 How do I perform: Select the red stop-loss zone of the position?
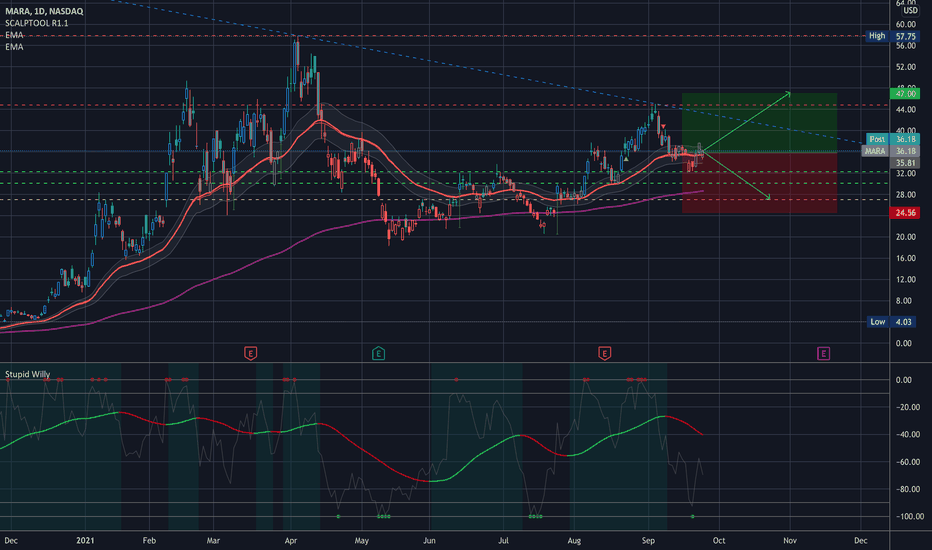pyautogui.click(x=760, y=183)
